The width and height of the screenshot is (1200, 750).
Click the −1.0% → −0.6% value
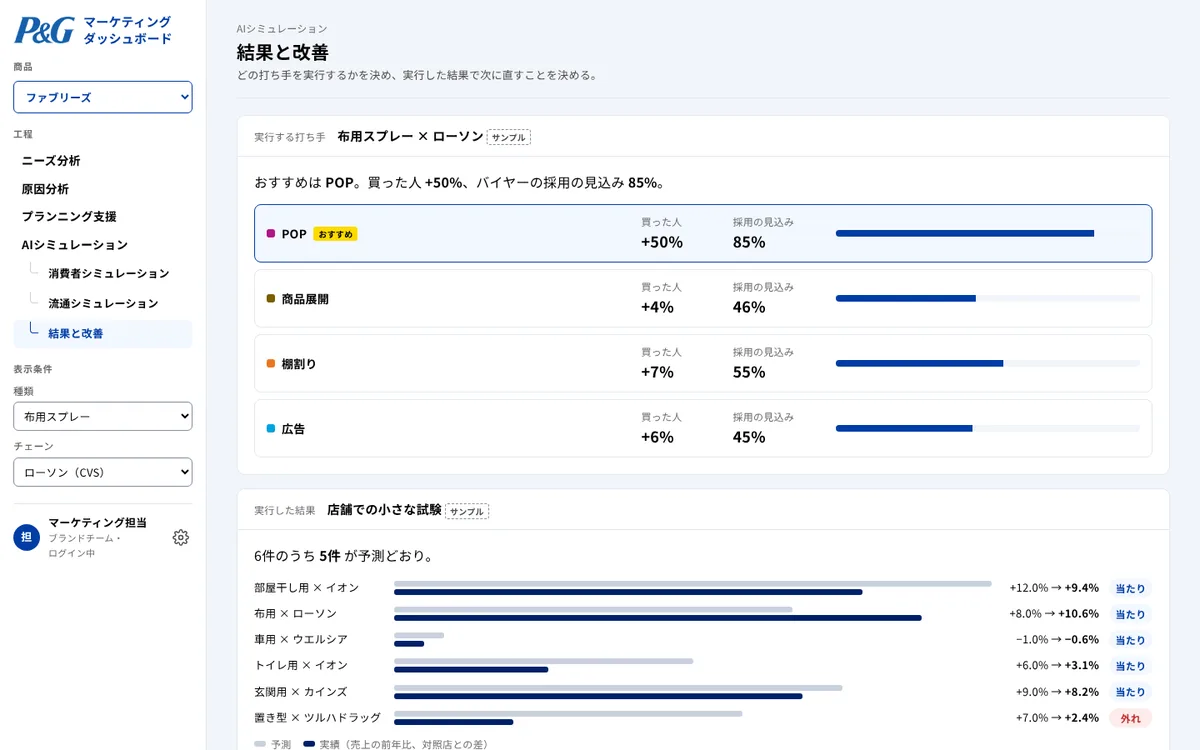[x=1057, y=640]
